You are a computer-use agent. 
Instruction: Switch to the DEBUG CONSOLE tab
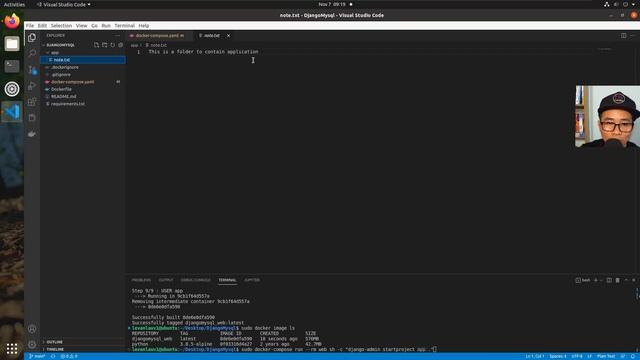tap(196, 280)
